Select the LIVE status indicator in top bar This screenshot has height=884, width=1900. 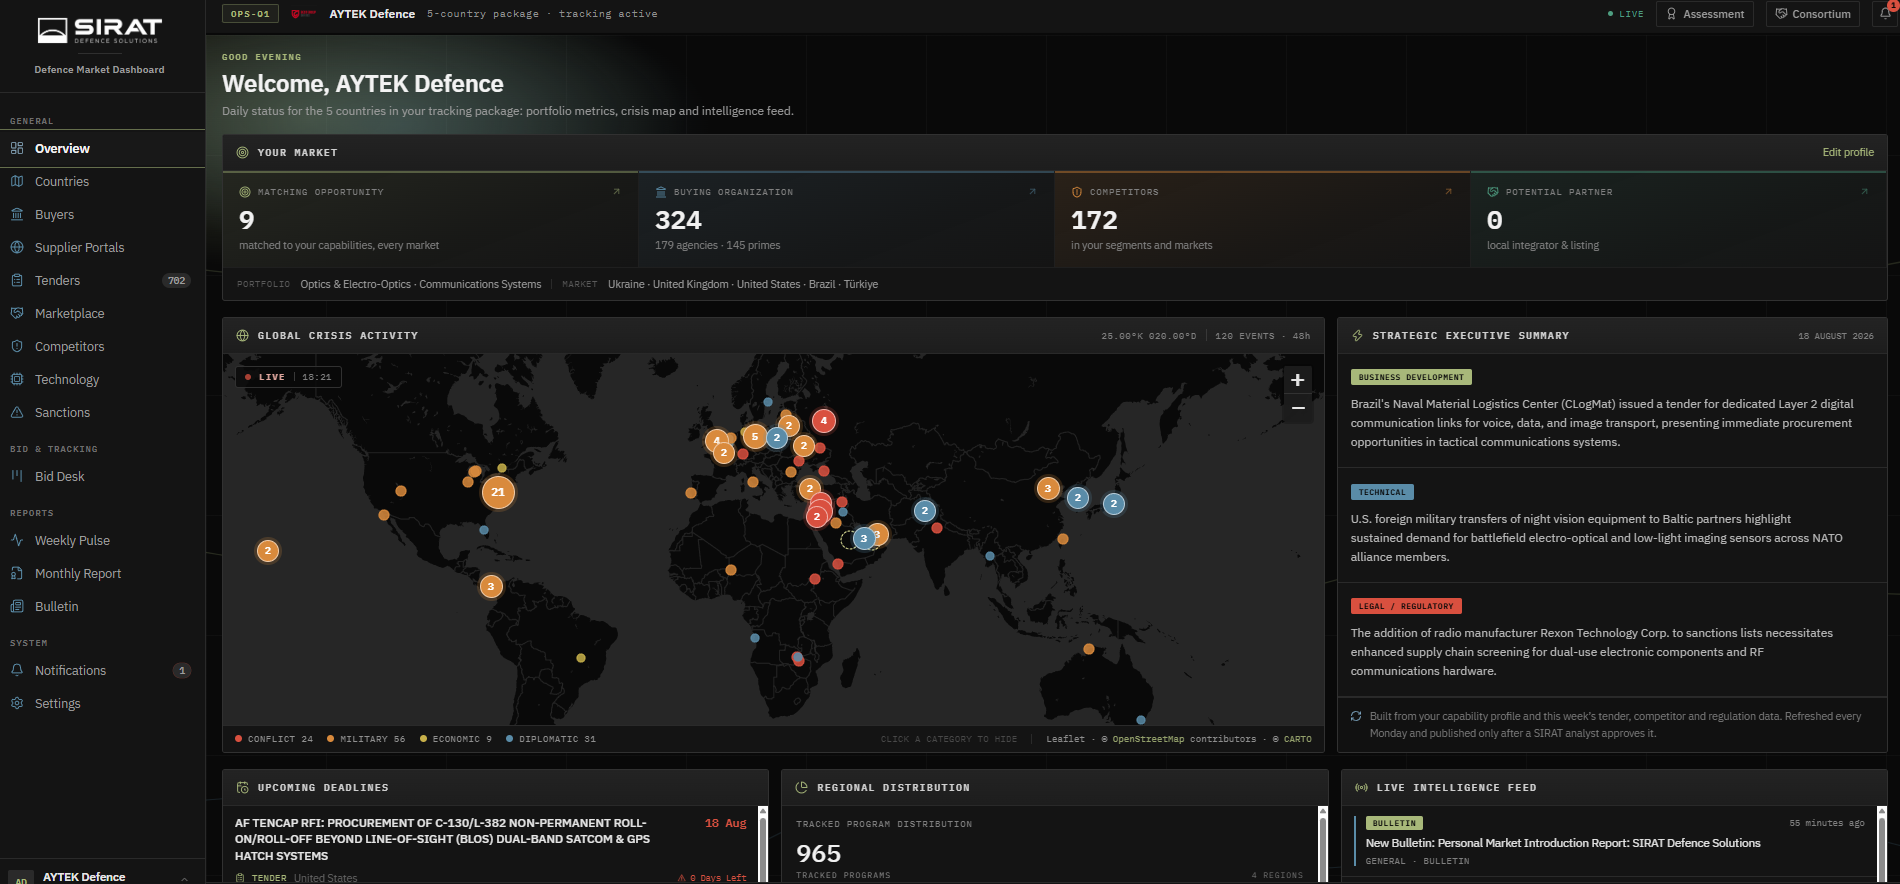[1625, 14]
